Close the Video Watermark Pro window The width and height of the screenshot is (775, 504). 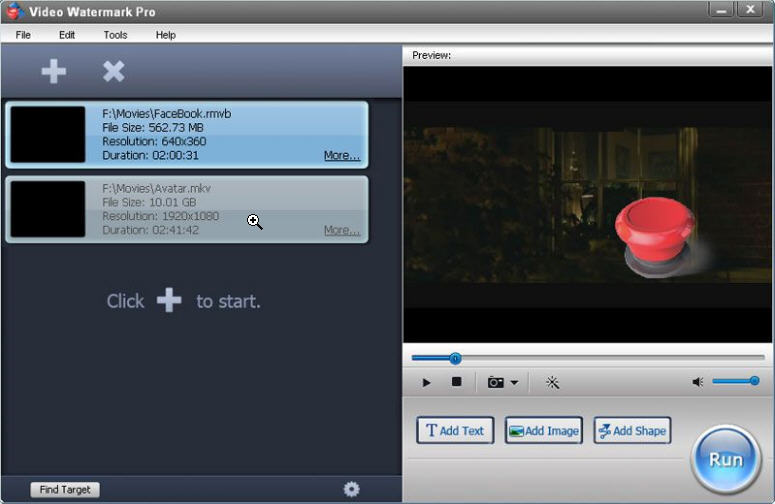coord(750,10)
